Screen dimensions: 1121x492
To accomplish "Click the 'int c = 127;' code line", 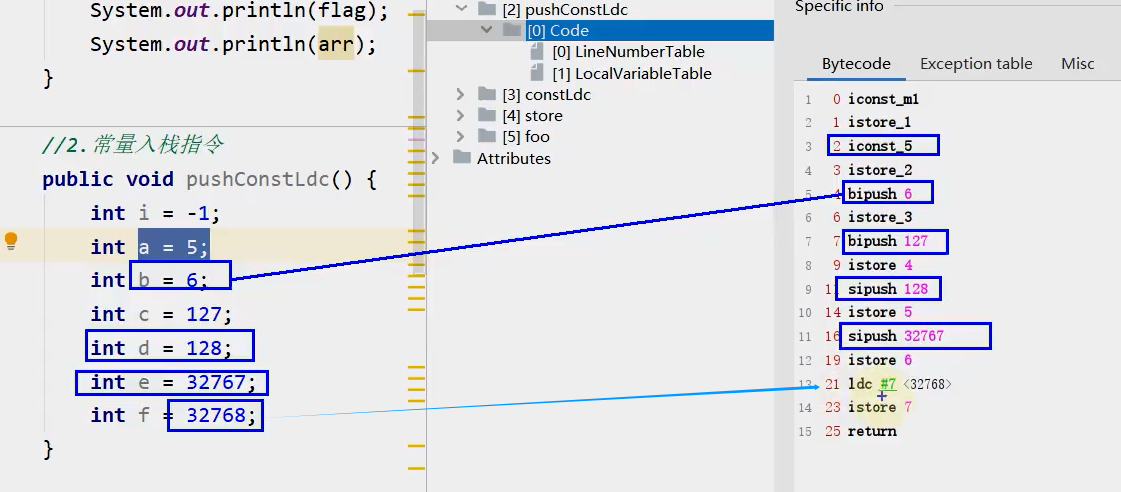I will tap(162, 314).
